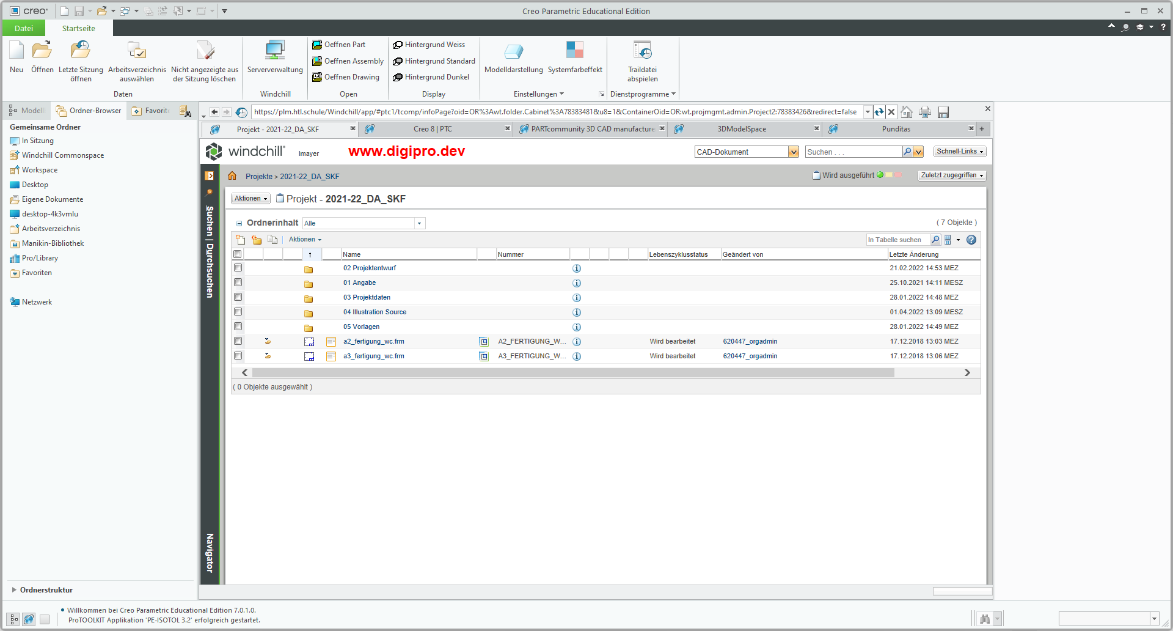Set Hintergrund Standard display
This screenshot has height=631, width=1173.
click(434, 61)
